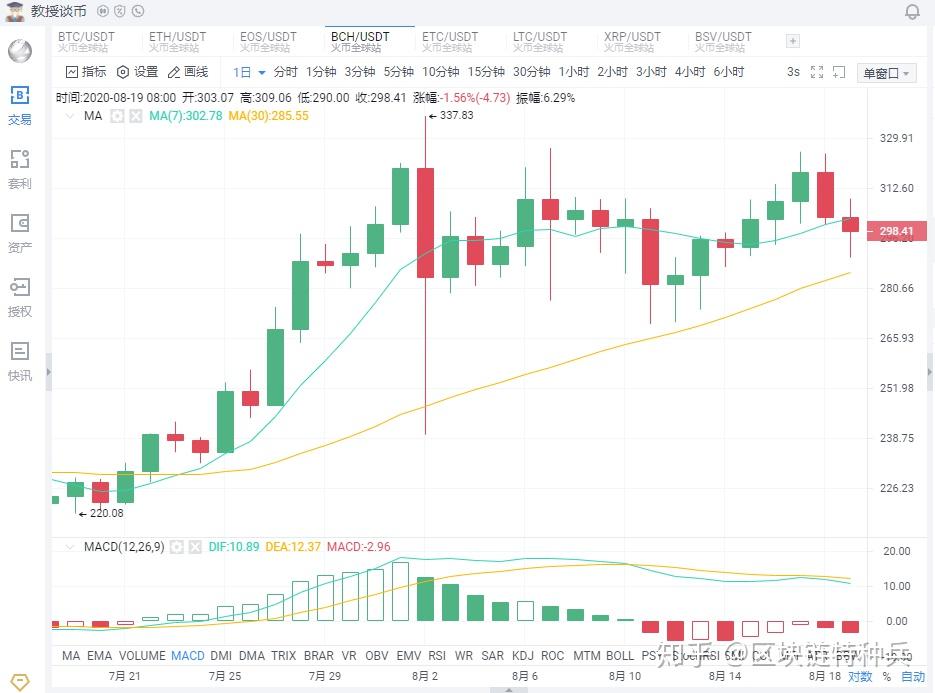The height and width of the screenshot is (693, 935).
Task: Click the round pause-like icon beside 教授谈币
Action: pos(103,11)
